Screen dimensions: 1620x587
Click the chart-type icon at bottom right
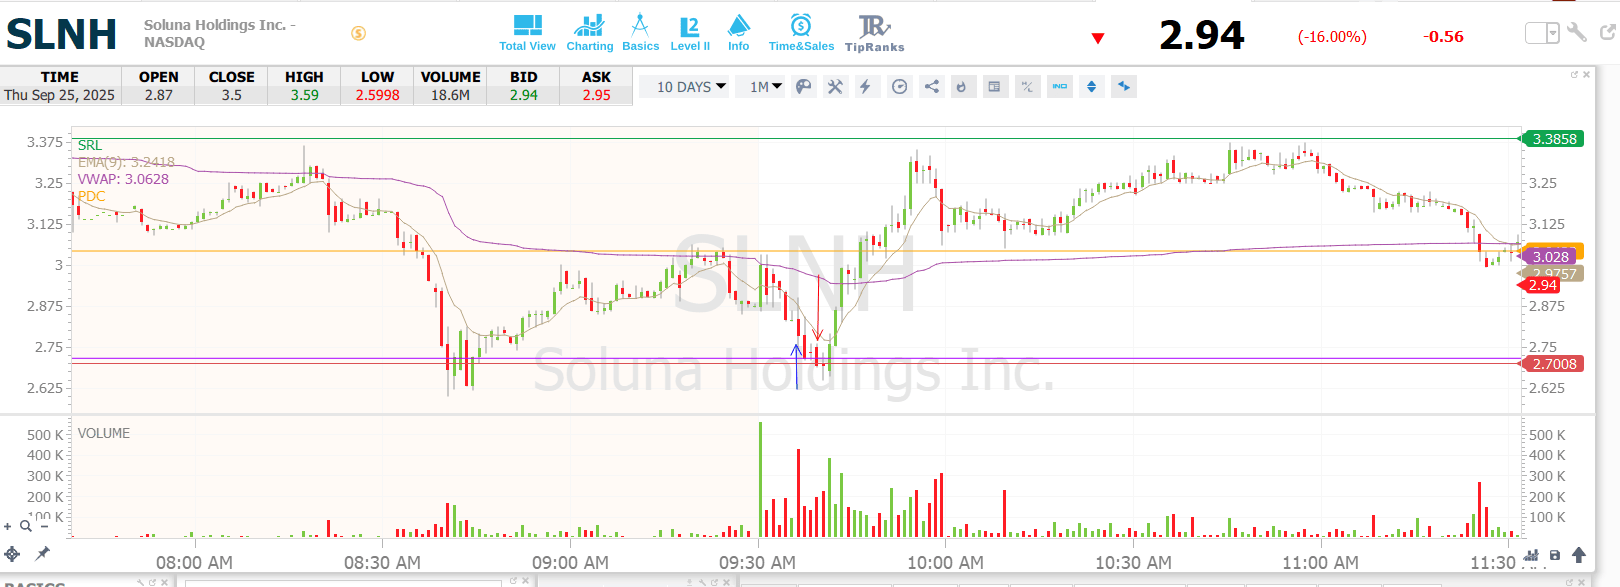(1532, 554)
